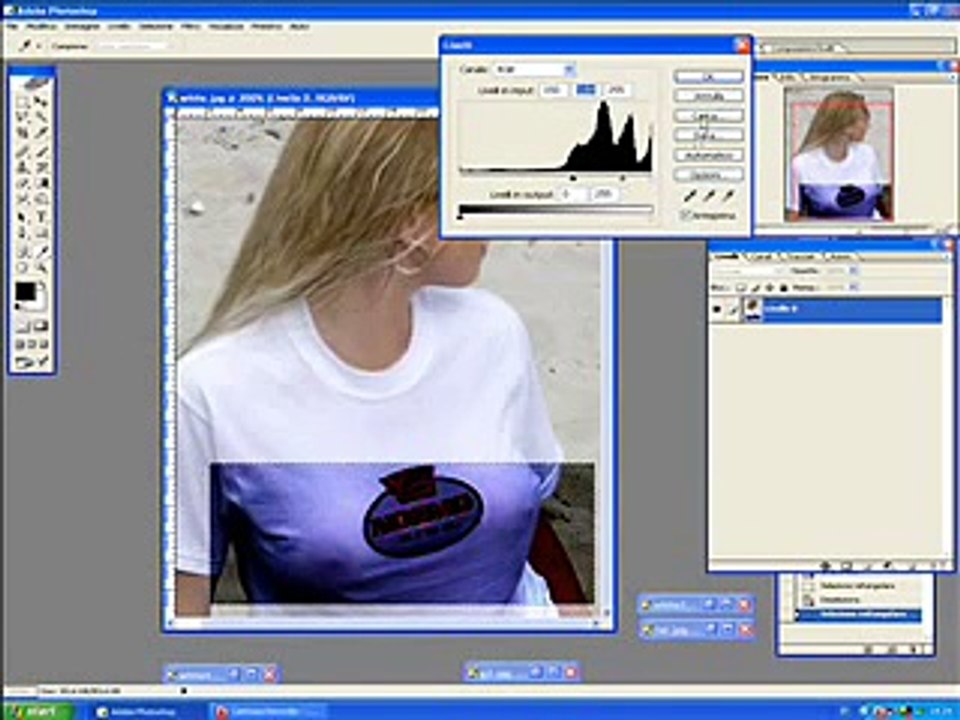960x720 pixels.
Task: Open the layer Opacity arrow
Action: (853, 271)
